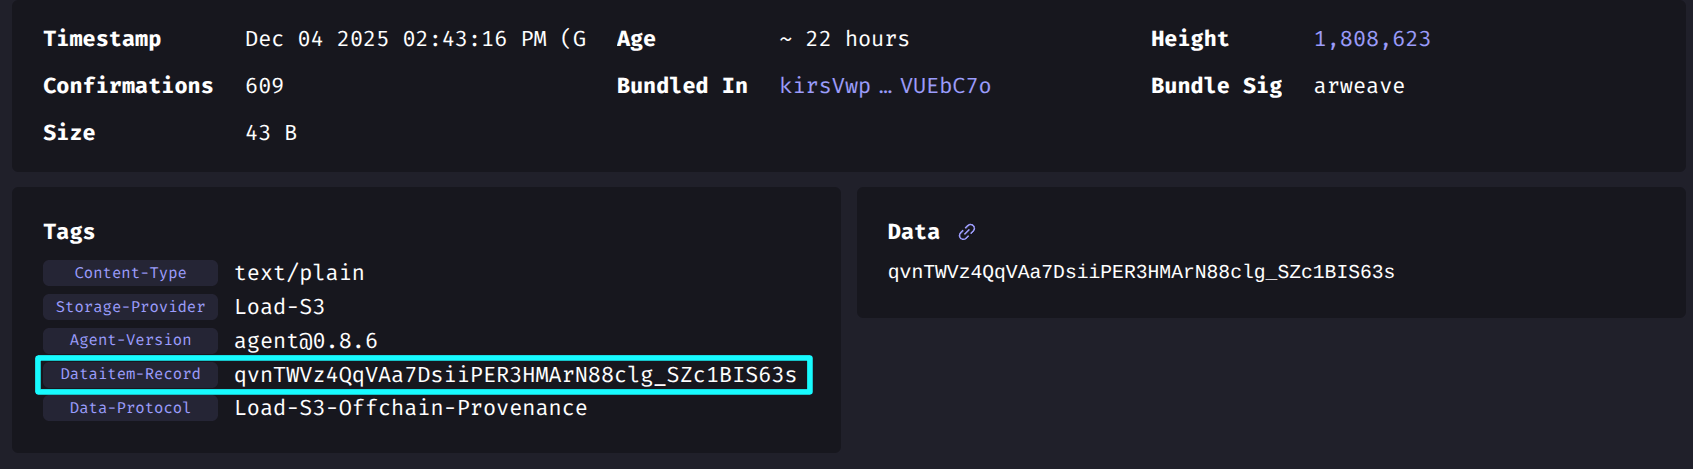Click the Content-Type tag badge
This screenshot has height=469, width=1693.
point(130,273)
